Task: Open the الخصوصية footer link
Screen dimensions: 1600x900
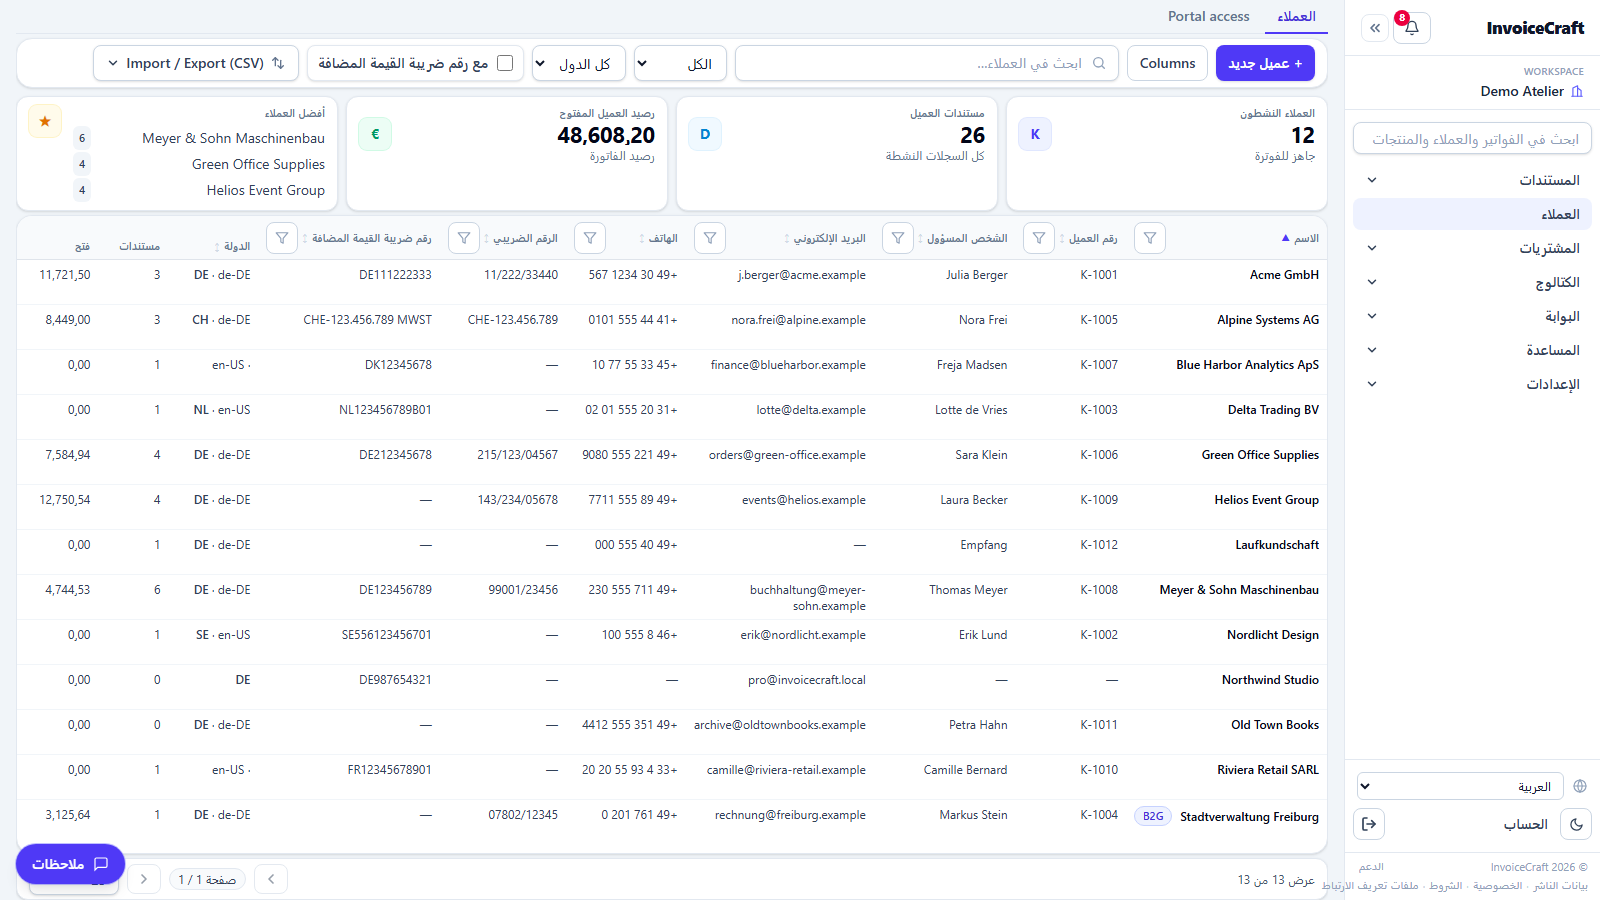Action: click(1497, 886)
